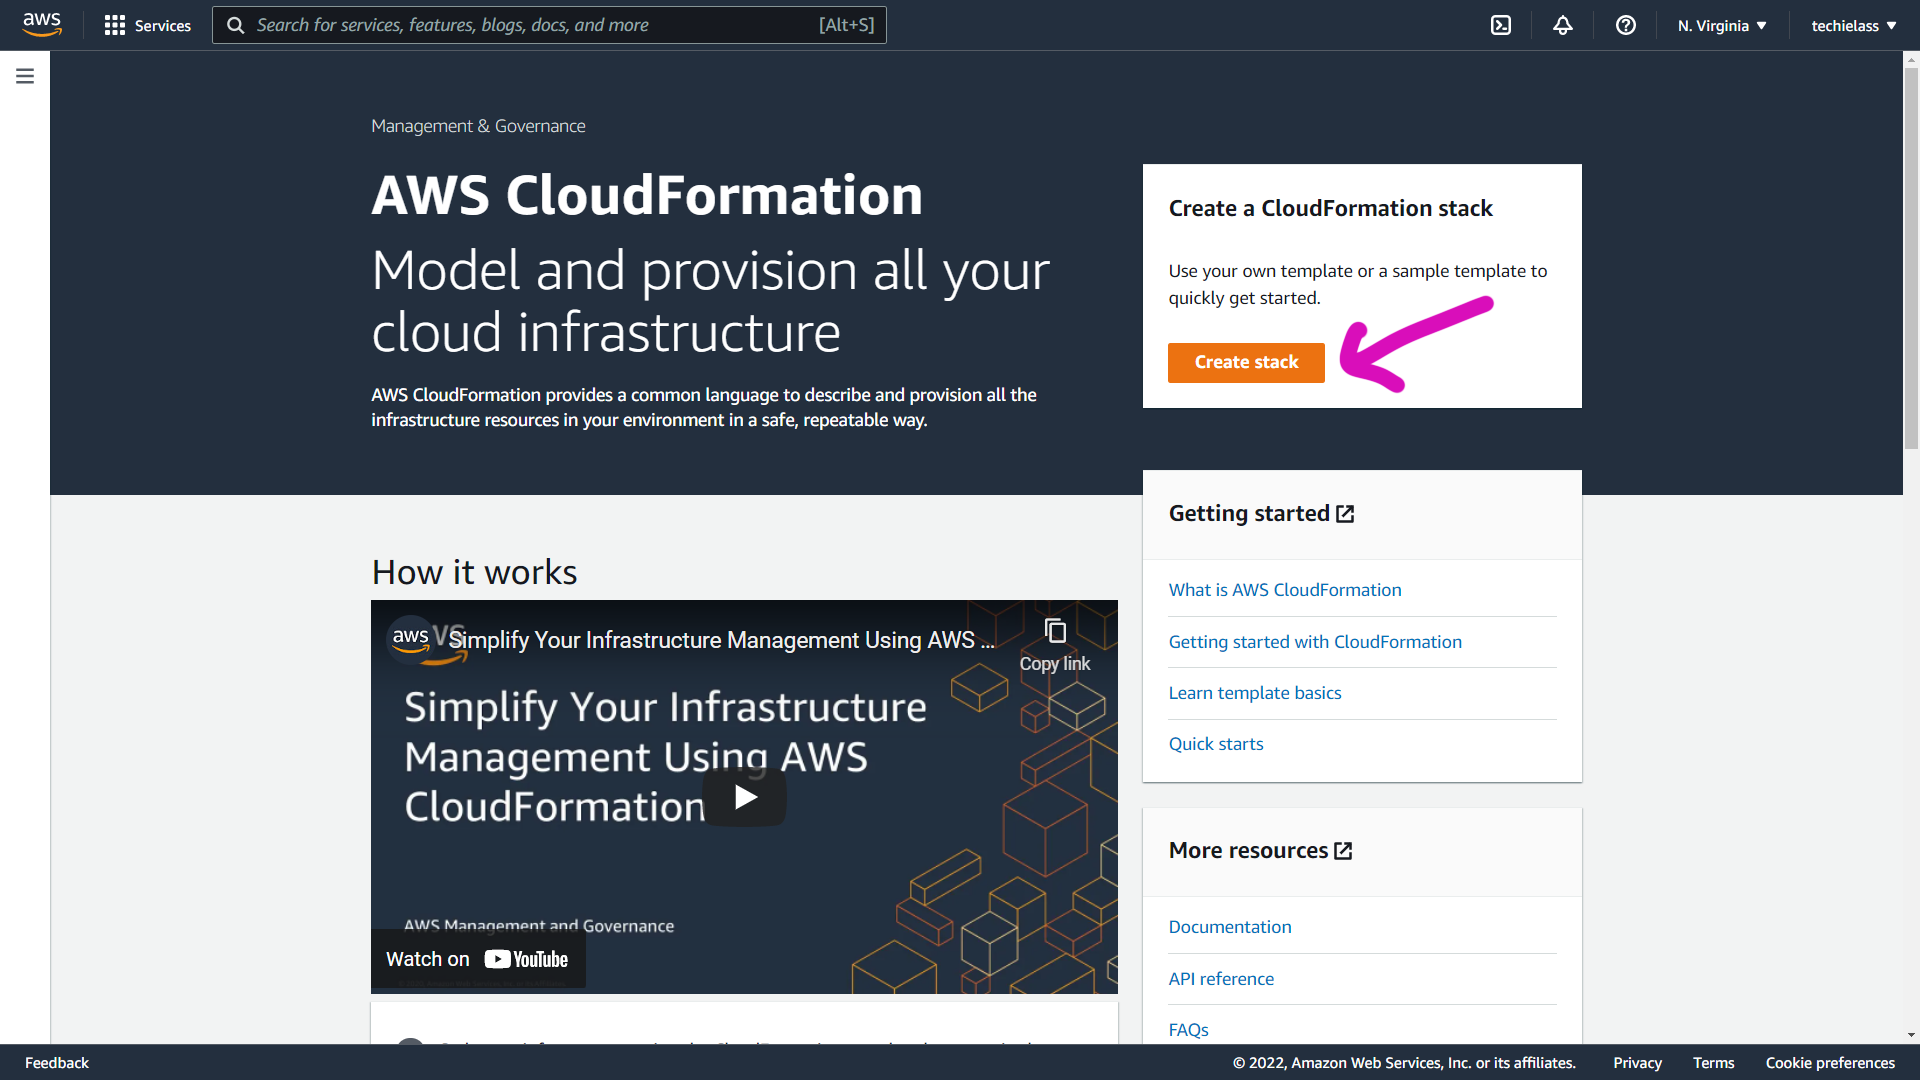Viewport: 1920px width, 1080px height.
Task: Click the Copy link icon on the video
Action: point(1054,630)
